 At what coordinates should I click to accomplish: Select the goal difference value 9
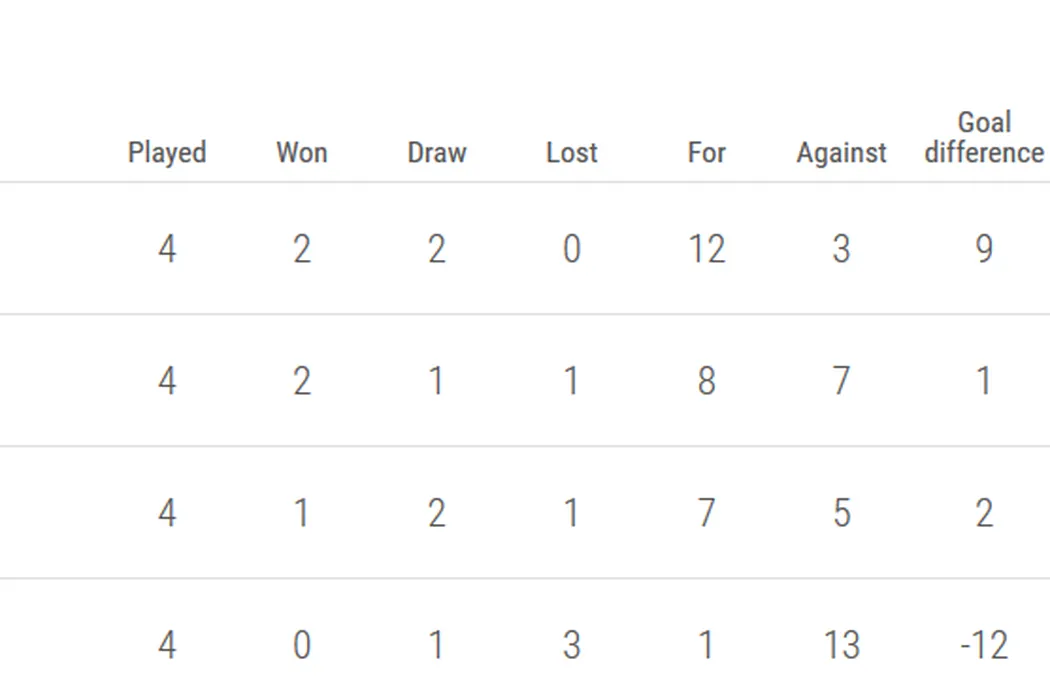(x=984, y=249)
